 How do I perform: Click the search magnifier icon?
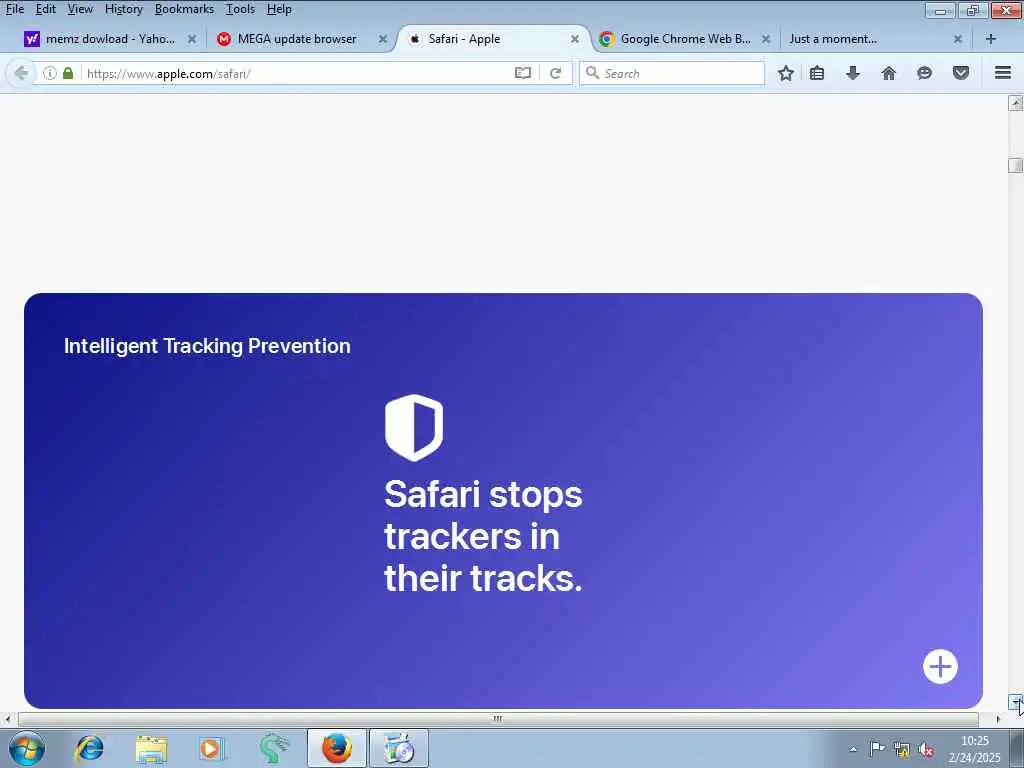click(x=592, y=72)
